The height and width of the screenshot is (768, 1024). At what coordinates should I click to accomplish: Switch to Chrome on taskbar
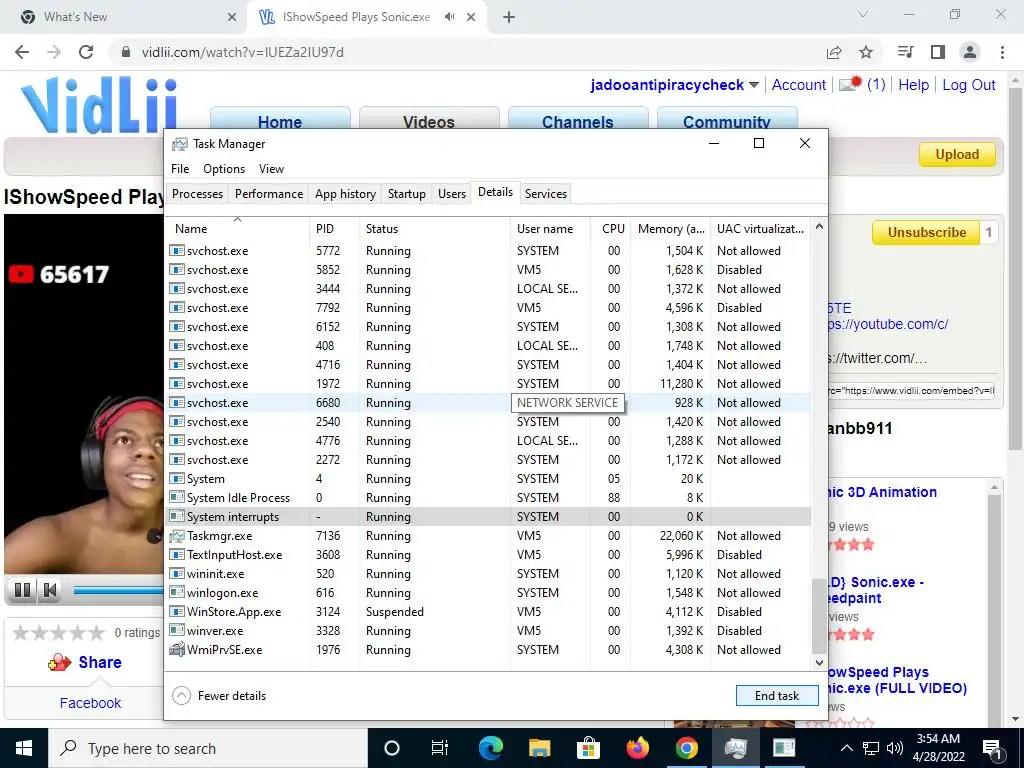(x=686, y=748)
